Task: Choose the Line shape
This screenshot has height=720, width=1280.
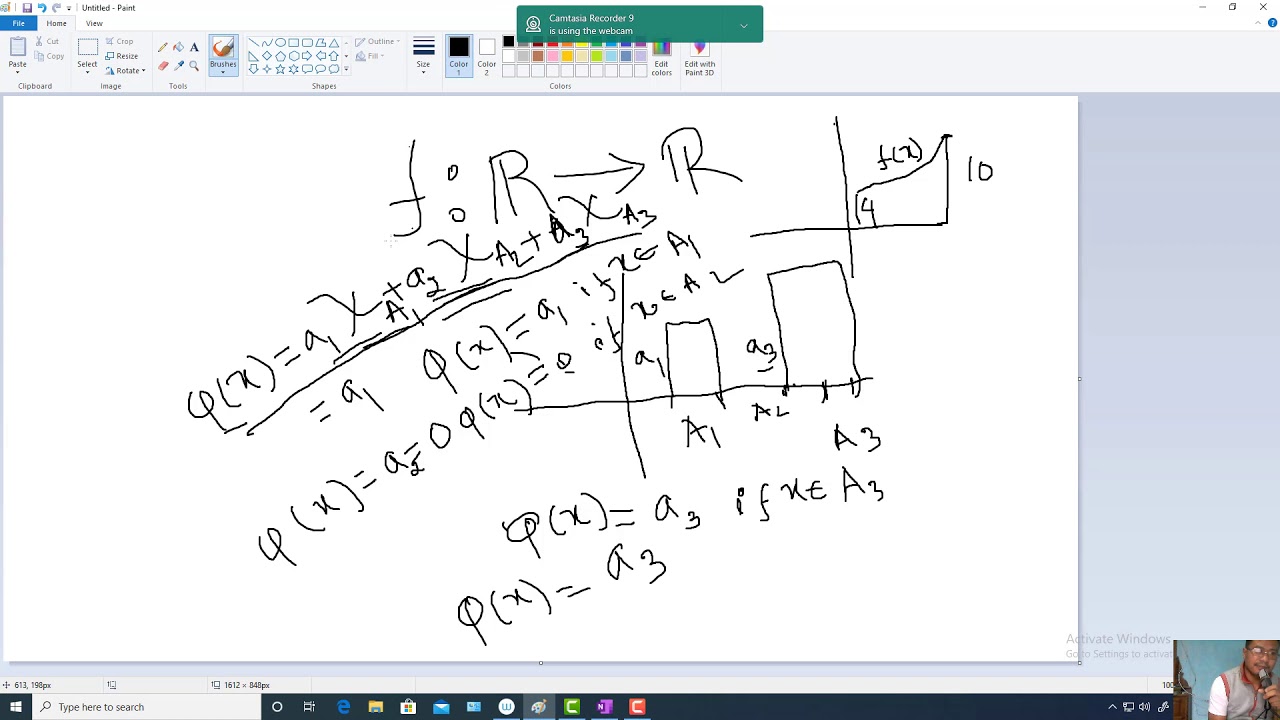Action: 254,43
